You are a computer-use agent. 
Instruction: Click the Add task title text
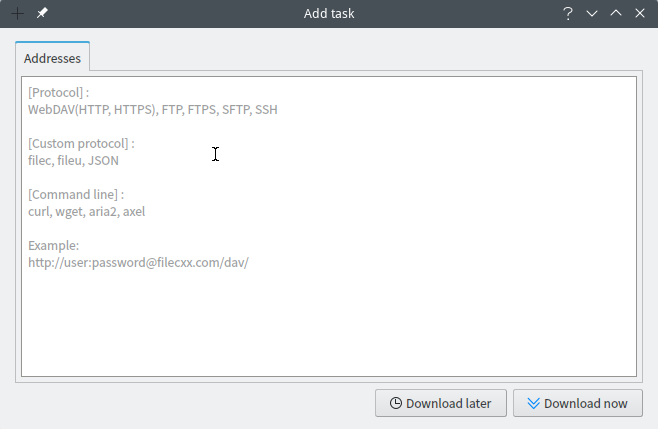tap(329, 13)
